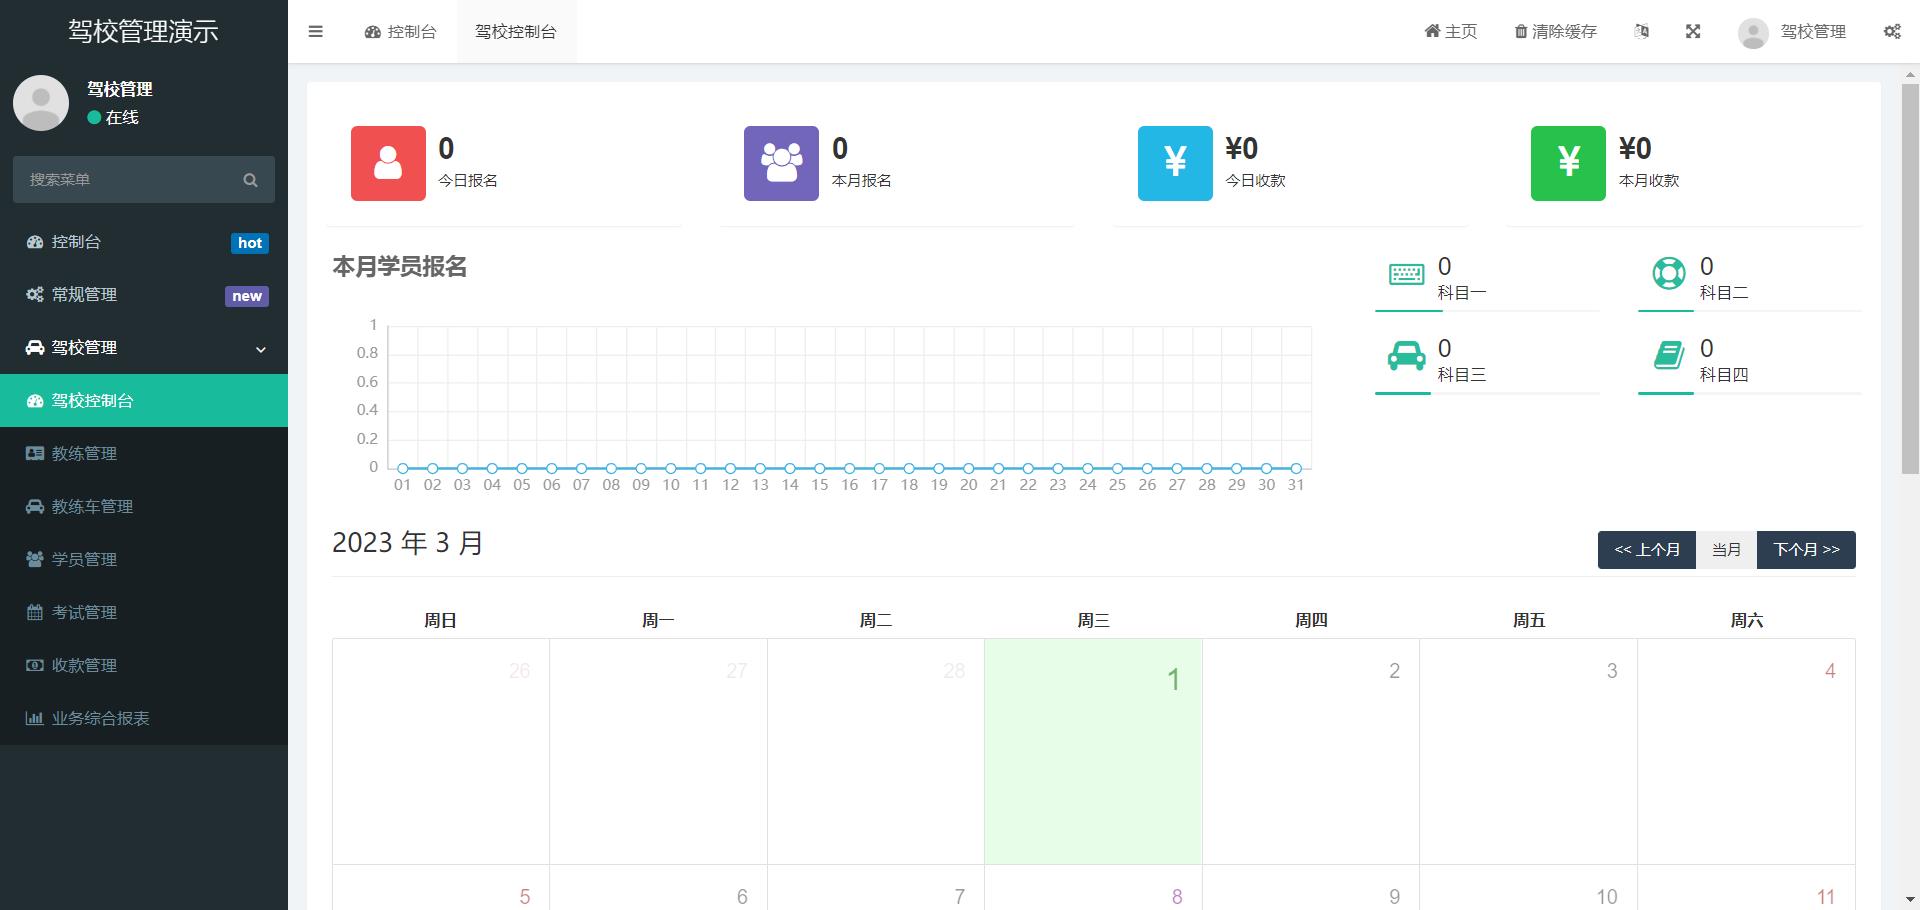Click the 2023 年 3 月 calendar title
The height and width of the screenshot is (910, 1920).
pyautogui.click(x=408, y=543)
